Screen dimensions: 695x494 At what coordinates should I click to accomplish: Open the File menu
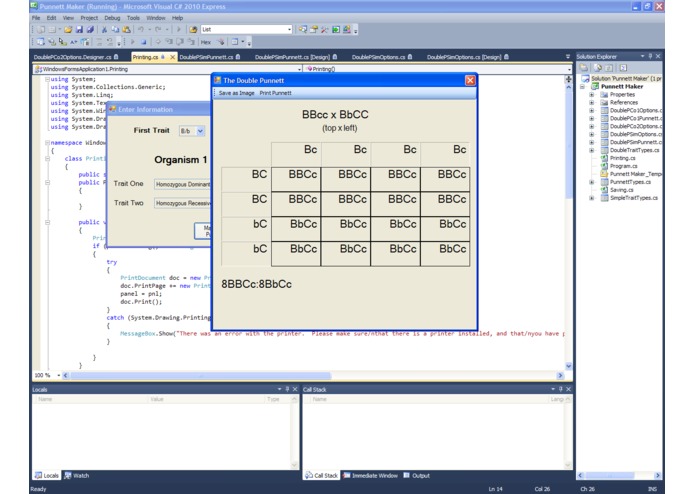tap(36, 18)
